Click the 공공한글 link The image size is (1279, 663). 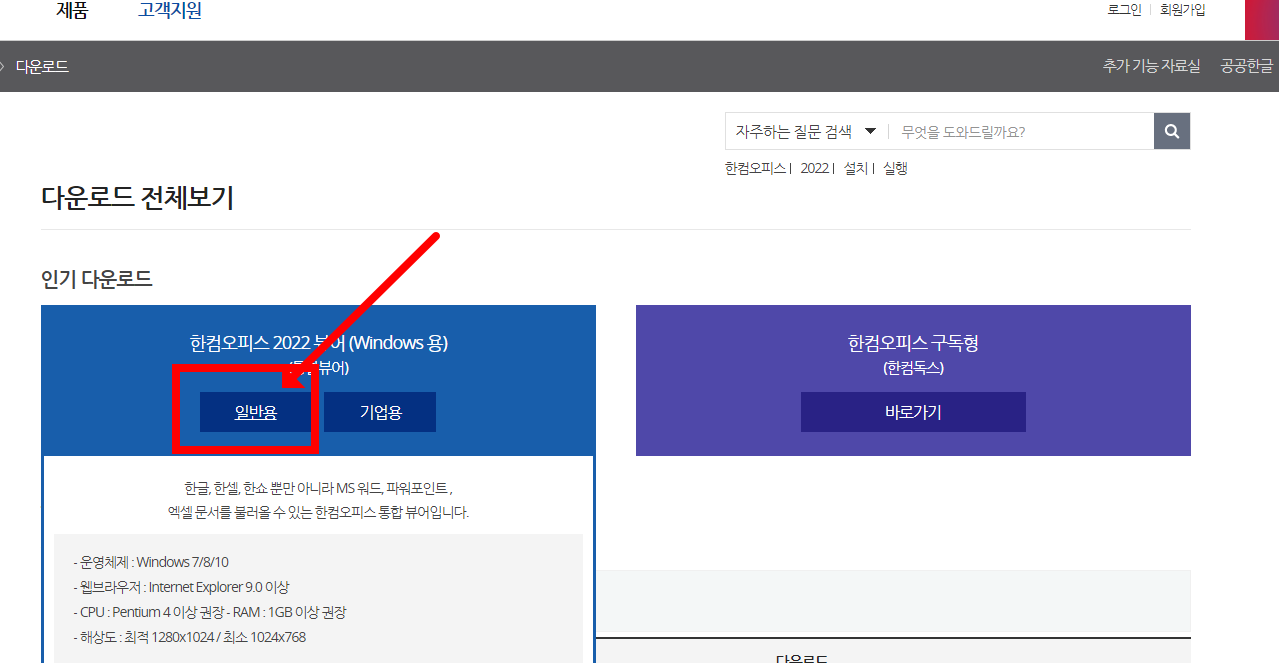pos(1246,66)
